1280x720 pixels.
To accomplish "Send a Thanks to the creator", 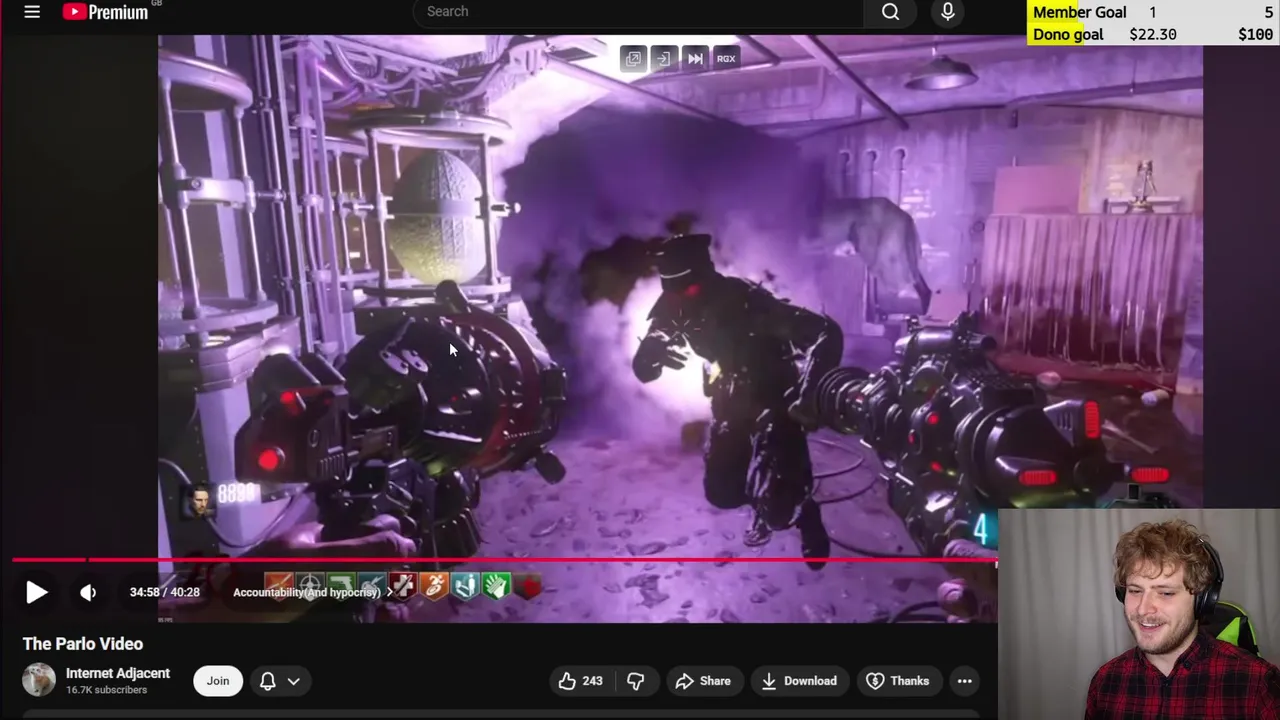I will [898, 681].
